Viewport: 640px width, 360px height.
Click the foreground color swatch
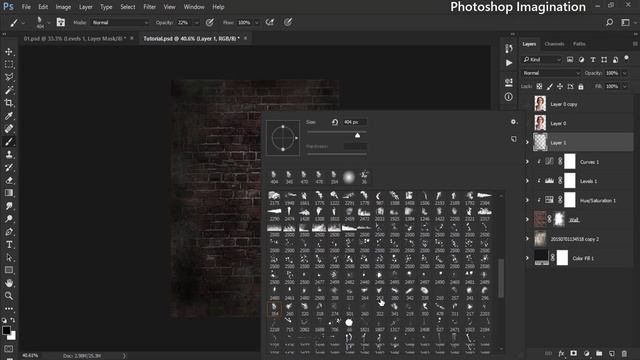coord(6,330)
